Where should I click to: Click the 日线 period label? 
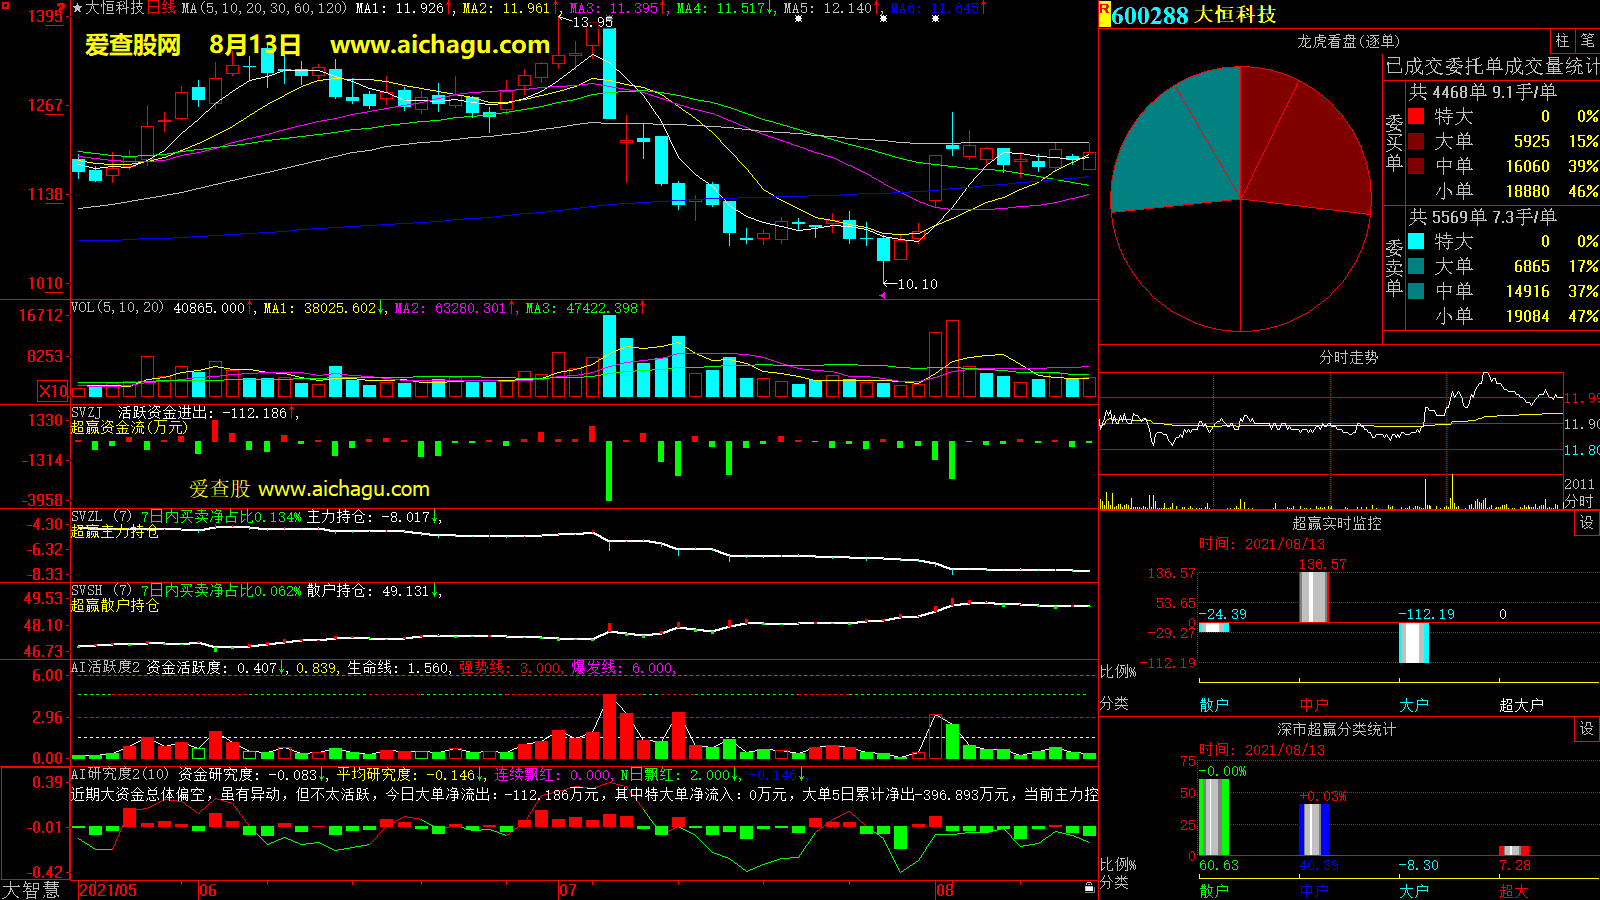pos(162,8)
